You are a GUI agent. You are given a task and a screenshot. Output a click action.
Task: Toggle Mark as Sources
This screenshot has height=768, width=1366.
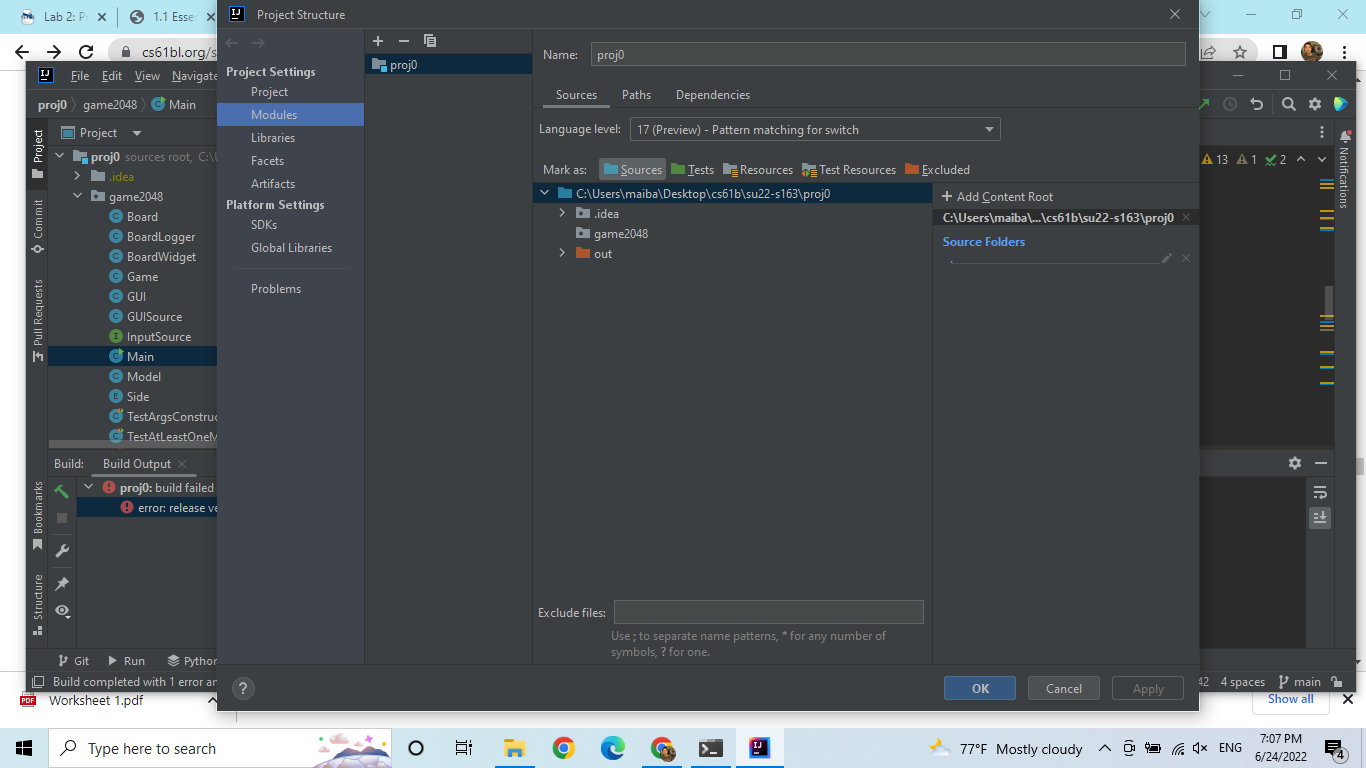[632, 170]
